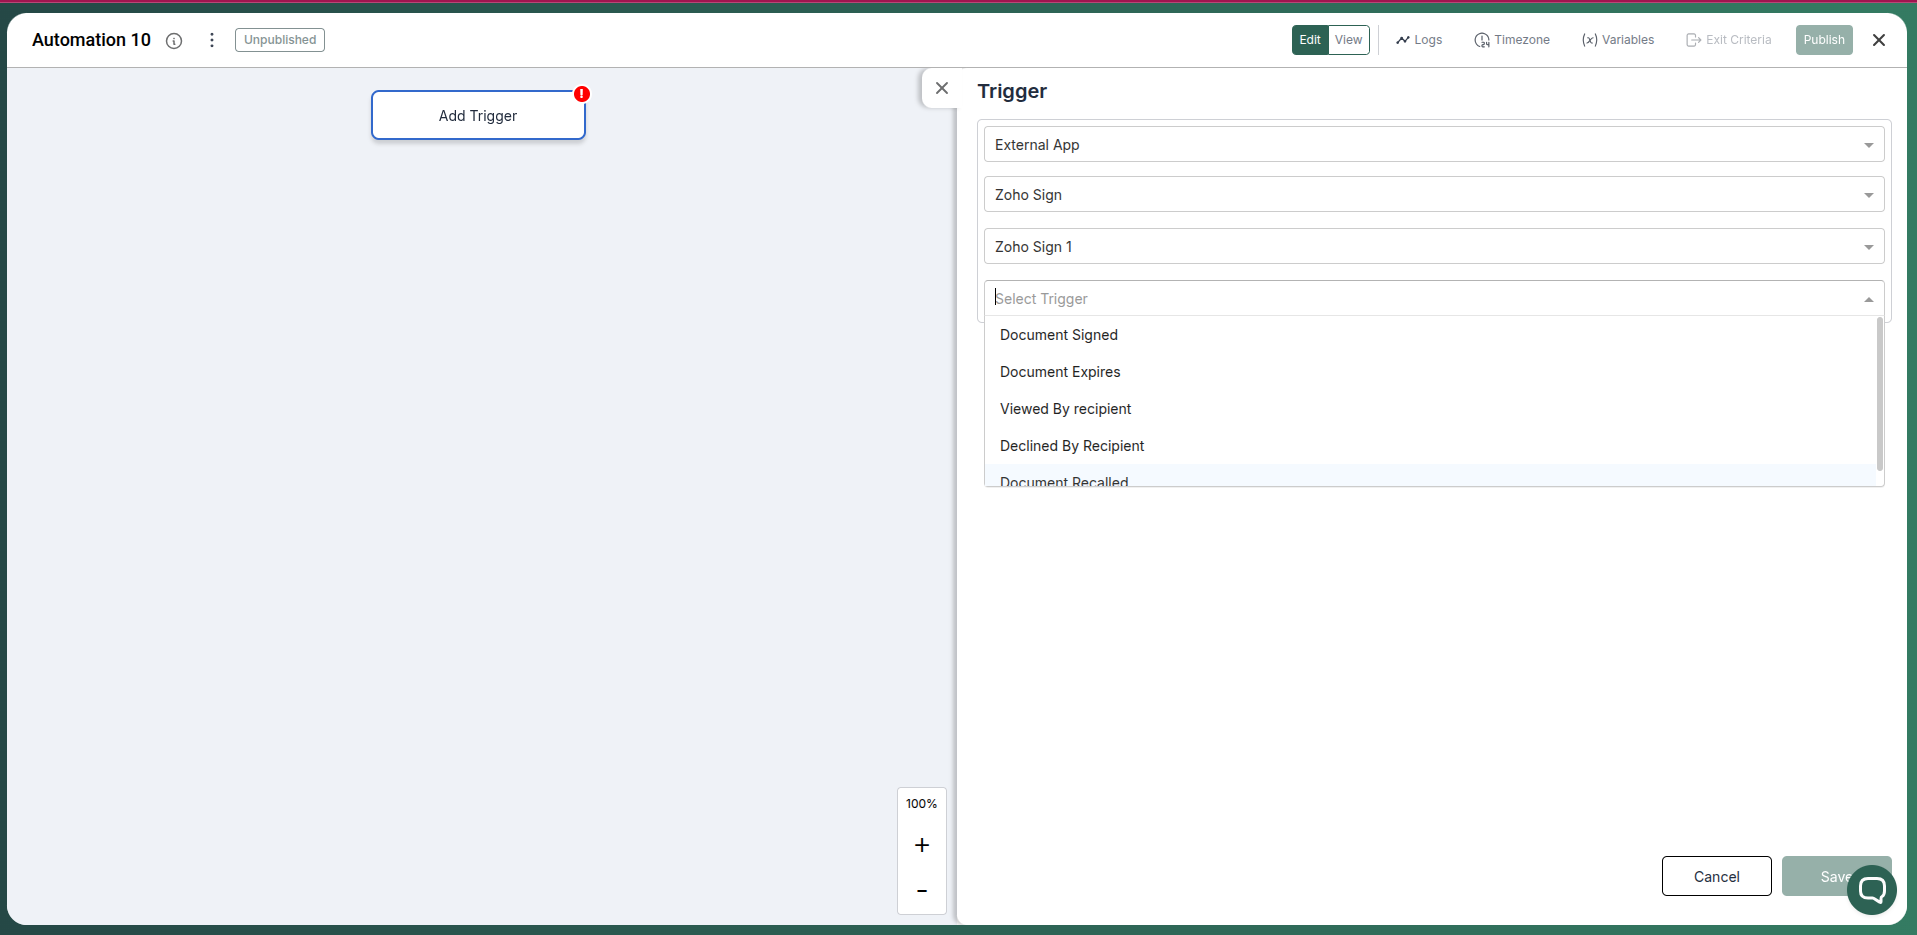Click the zoom in plus icon
Image resolution: width=1917 pixels, height=935 pixels.
(x=921, y=845)
